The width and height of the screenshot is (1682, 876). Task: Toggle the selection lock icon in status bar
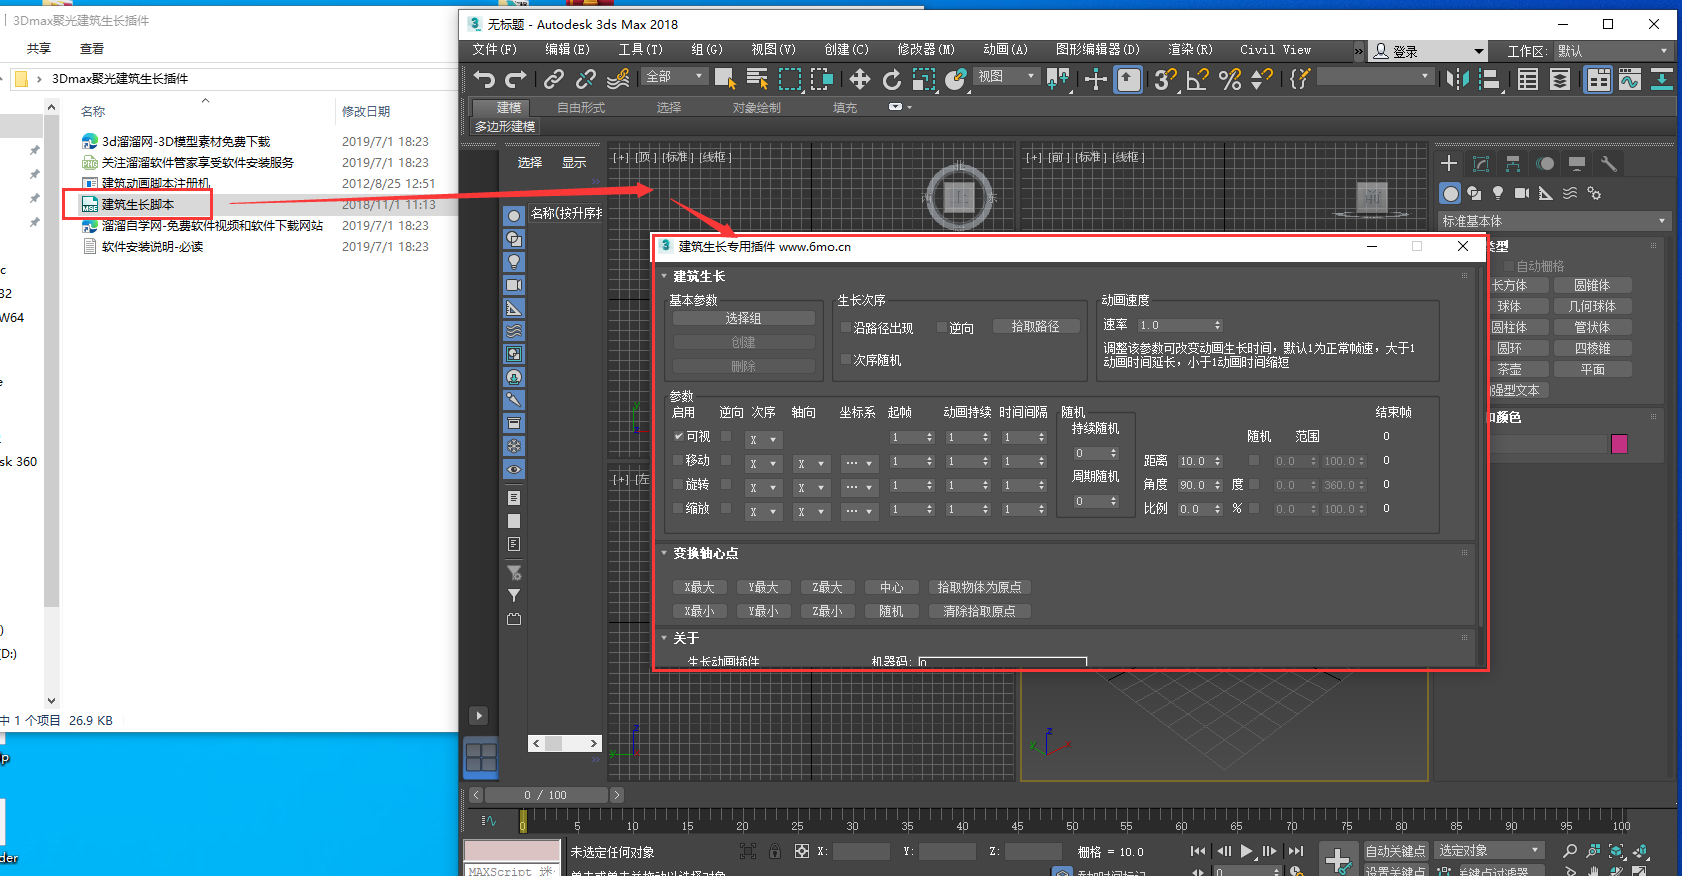(775, 851)
